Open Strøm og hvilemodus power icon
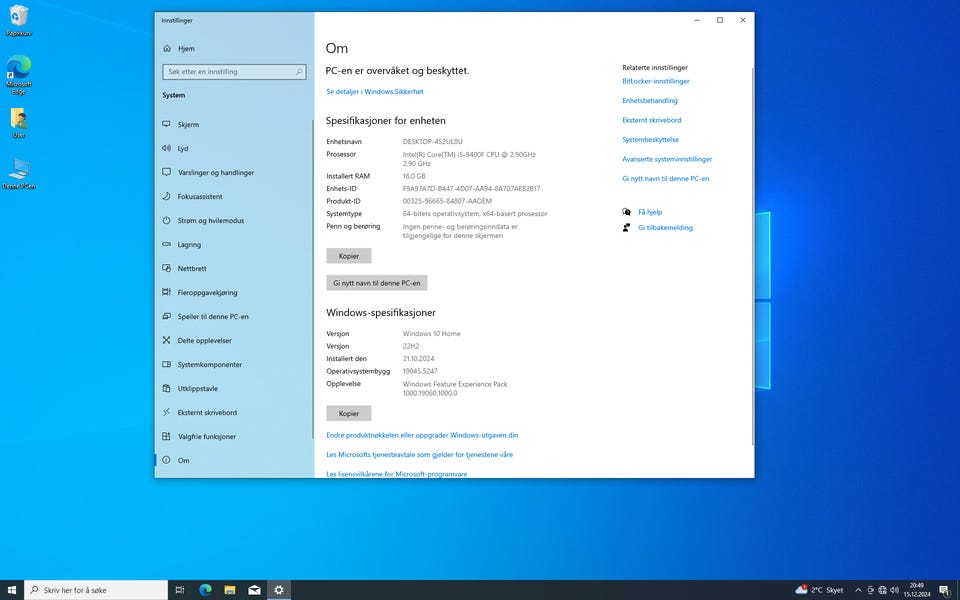 click(x=167, y=220)
